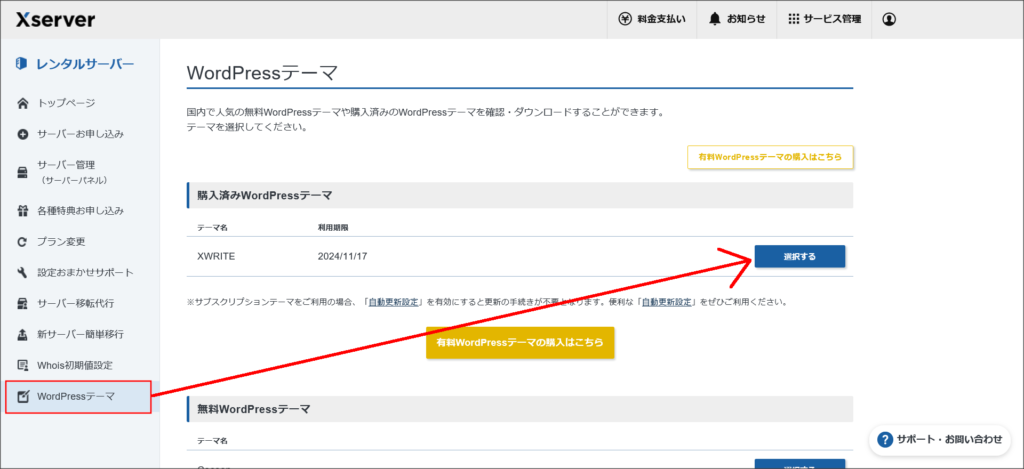Image resolution: width=1024 pixels, height=469 pixels.
Task: Click the second 自動更新設定 link
Action: 667,302
